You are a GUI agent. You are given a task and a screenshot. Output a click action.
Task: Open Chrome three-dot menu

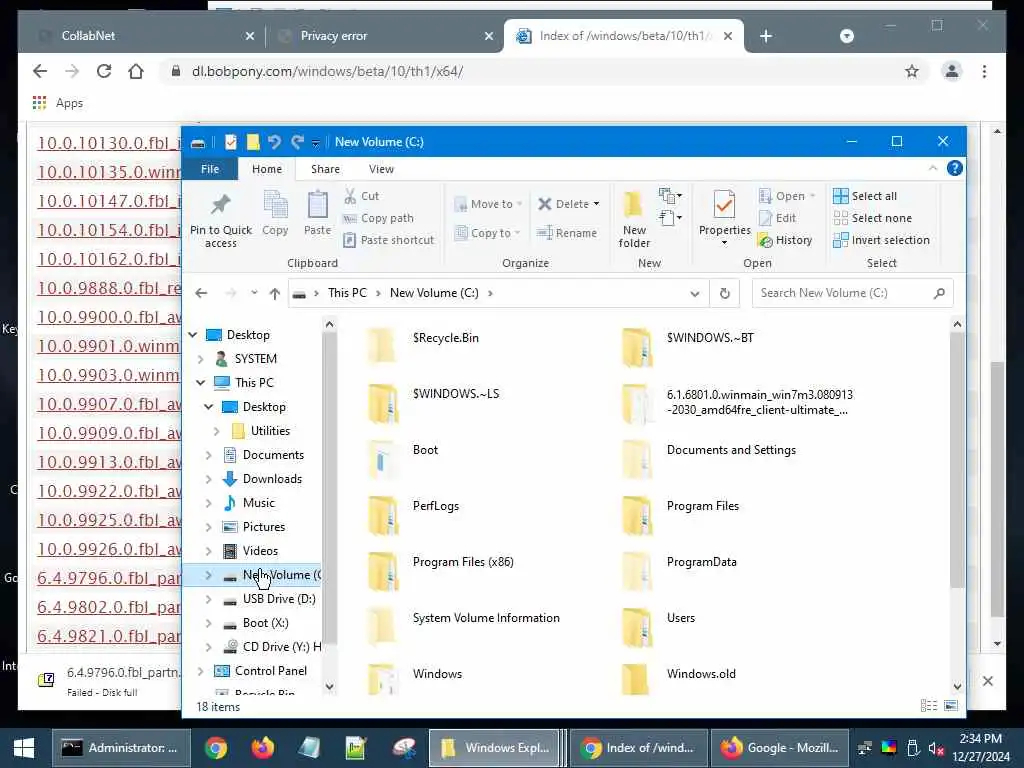pyautogui.click(x=984, y=71)
